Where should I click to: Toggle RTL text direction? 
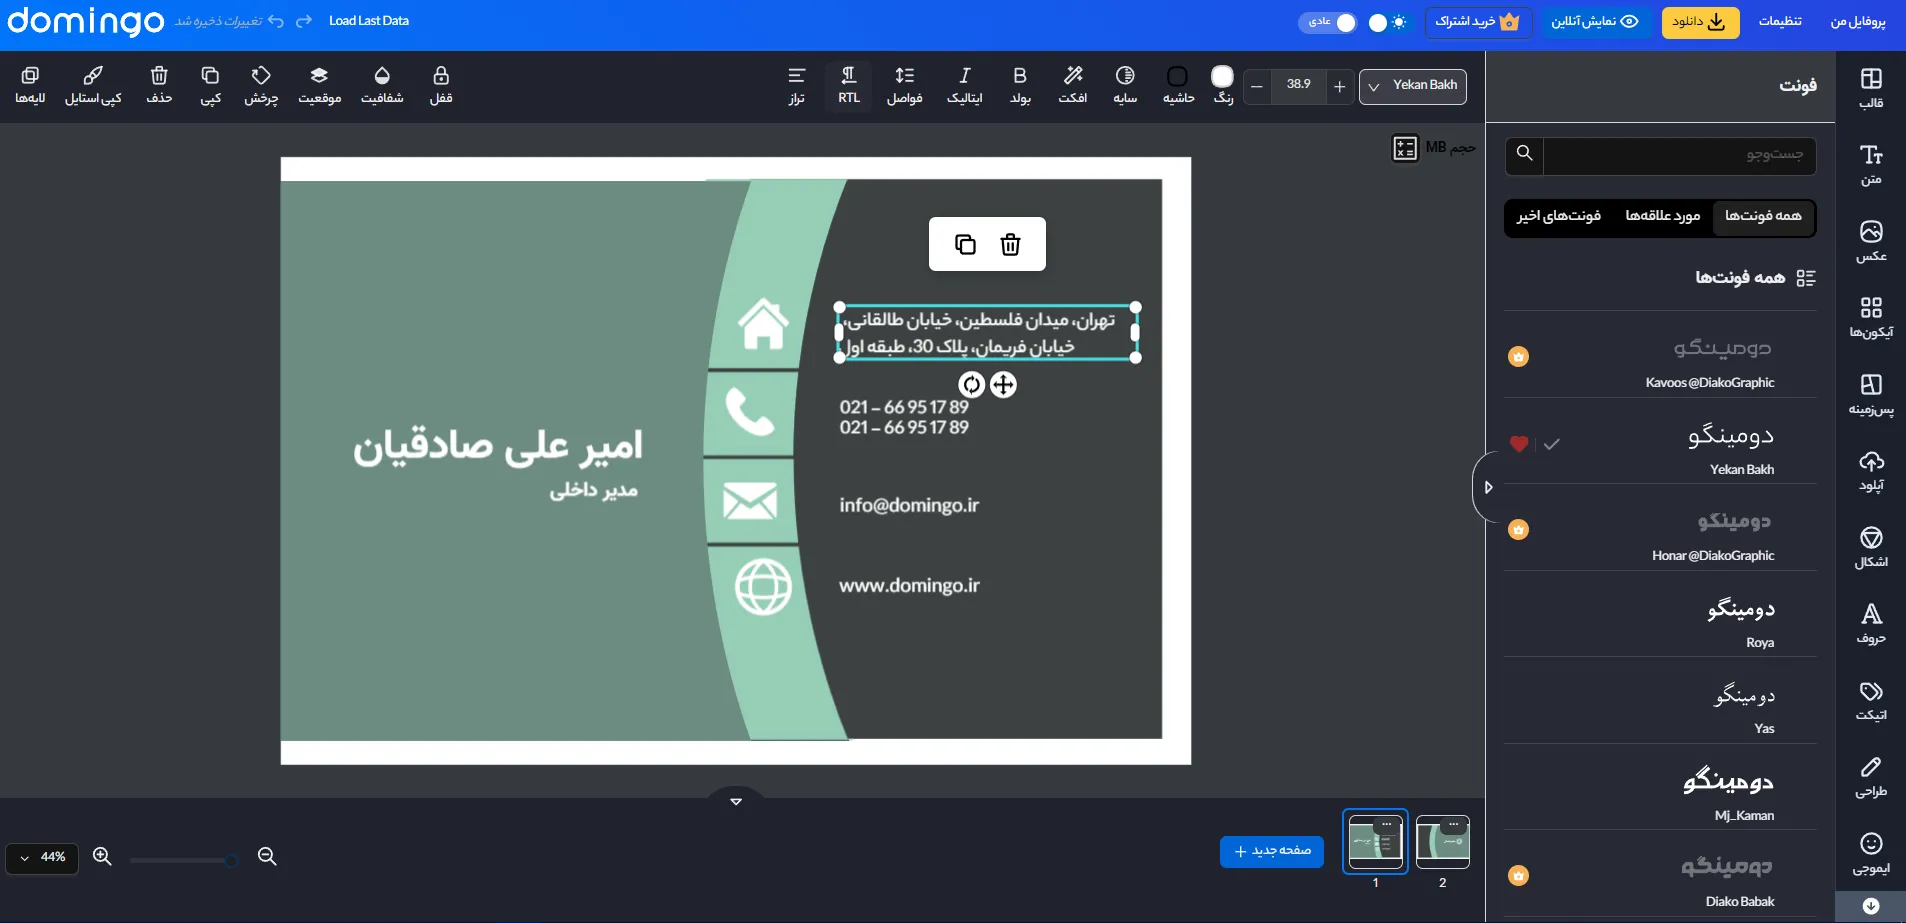[848, 85]
